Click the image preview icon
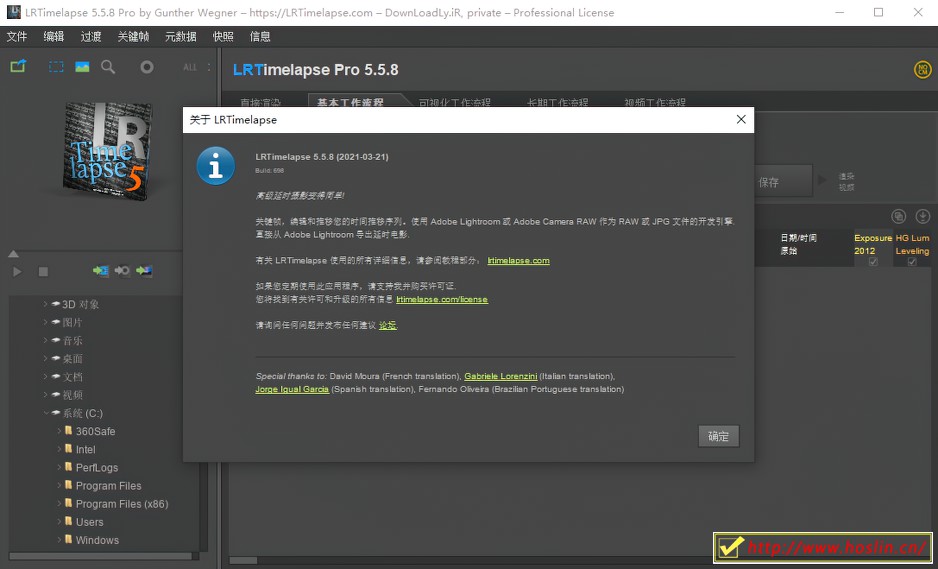The width and height of the screenshot is (938, 569). [x=82, y=67]
